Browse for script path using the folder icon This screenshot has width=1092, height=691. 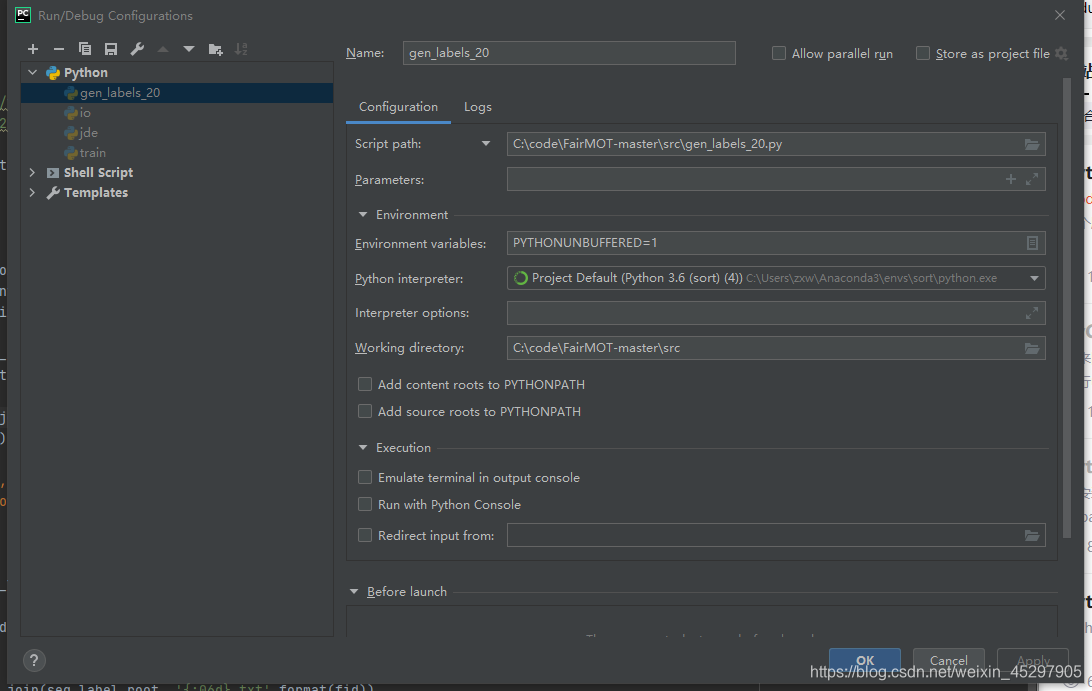point(1031,144)
